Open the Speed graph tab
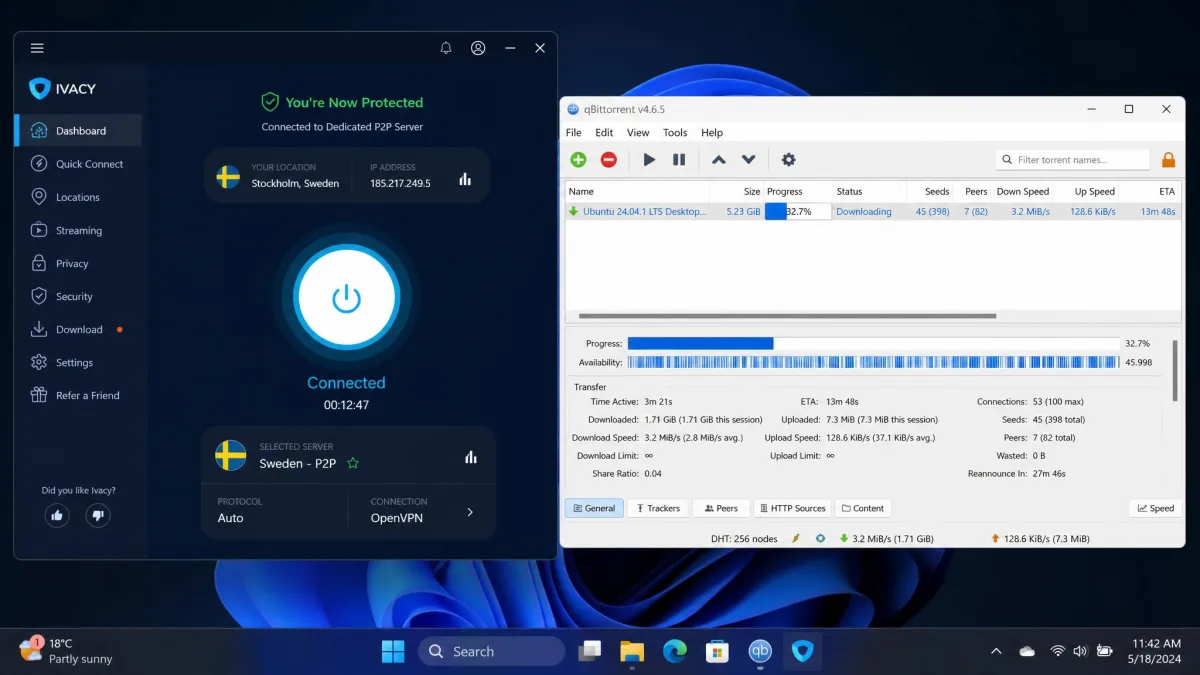 coord(1156,508)
